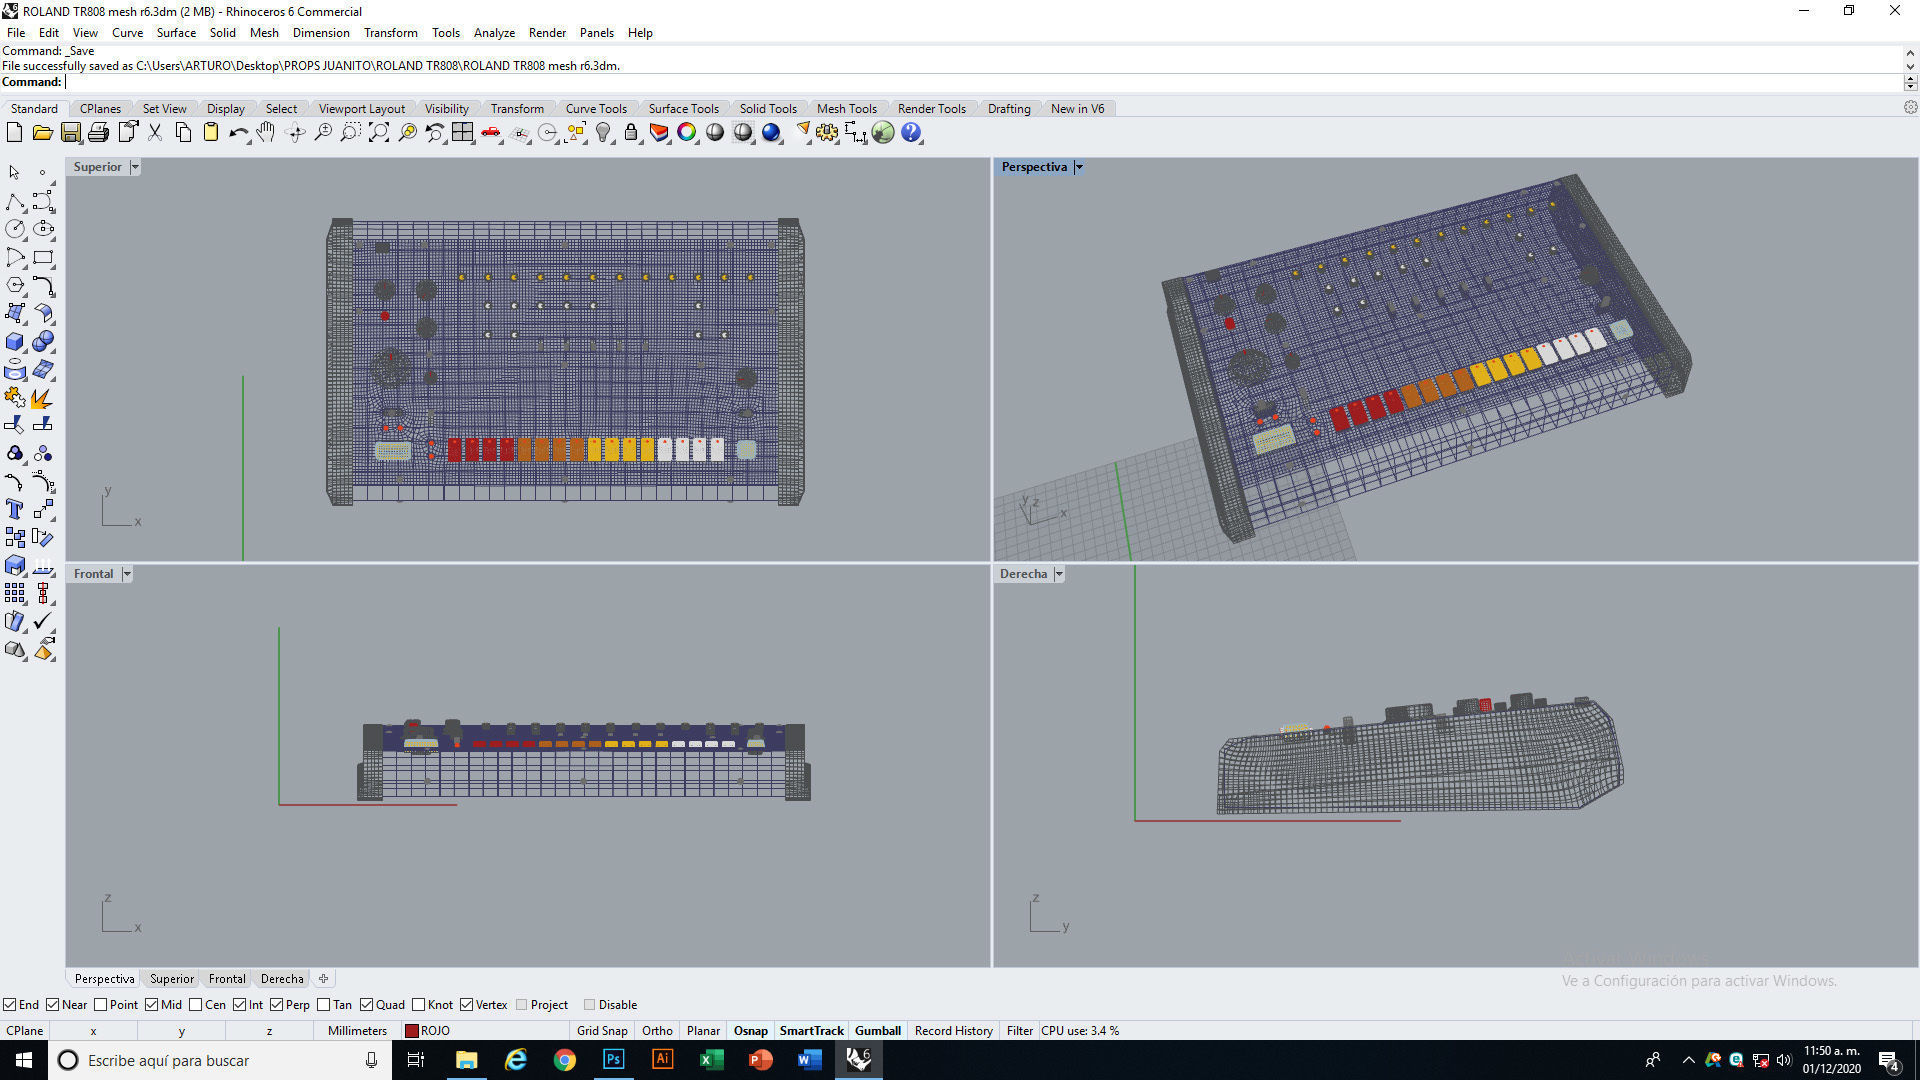The image size is (1920, 1080).
Task: Click the light bulb Hide objects icon
Action: (603, 133)
